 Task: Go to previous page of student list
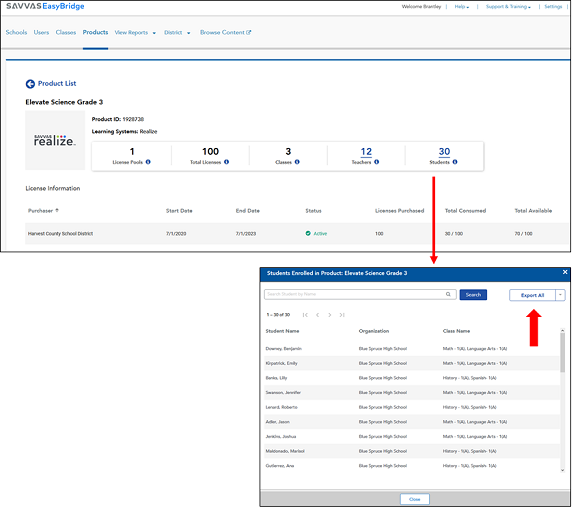[x=317, y=315]
